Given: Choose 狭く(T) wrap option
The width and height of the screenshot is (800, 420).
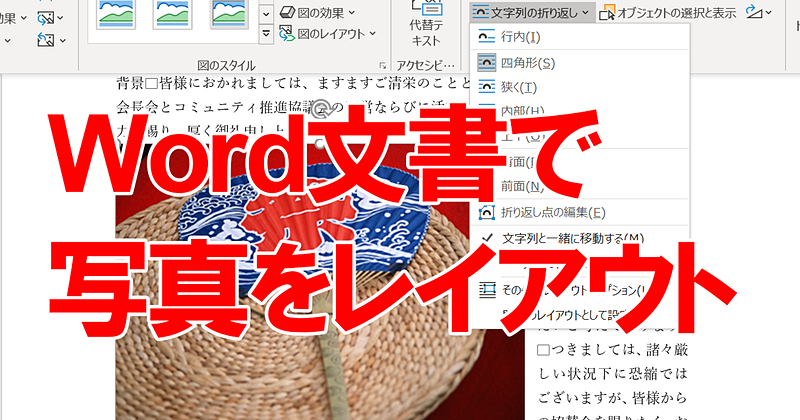Looking at the screenshot, I should coord(580,87).
